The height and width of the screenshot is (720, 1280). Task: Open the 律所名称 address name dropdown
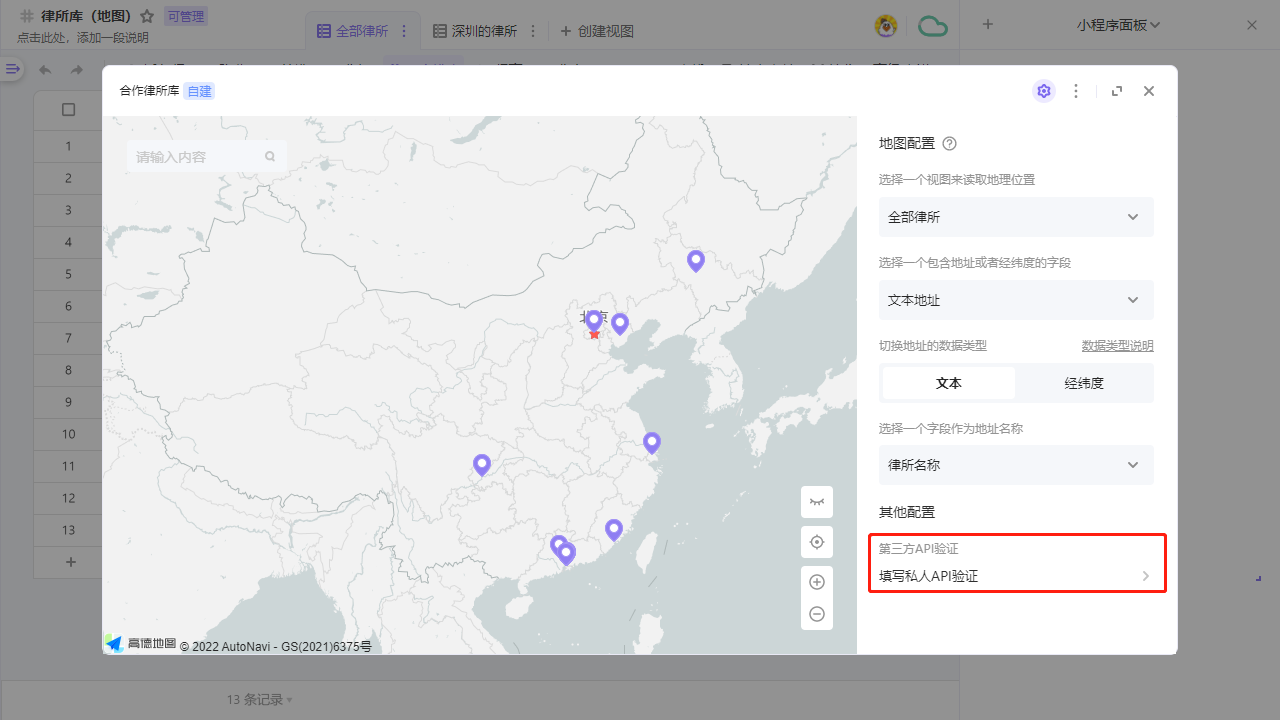1015,465
